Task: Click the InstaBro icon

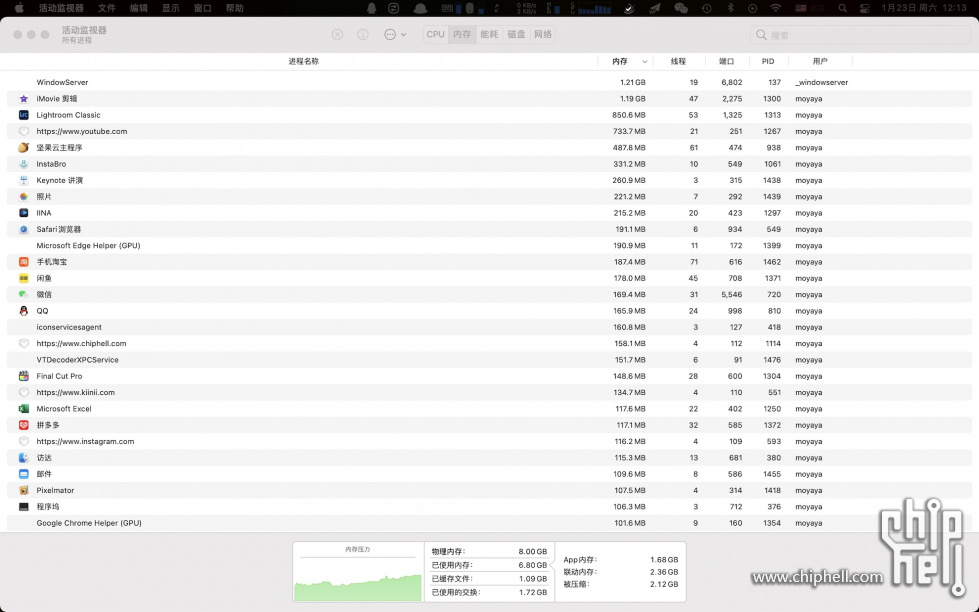Action: click(24, 164)
